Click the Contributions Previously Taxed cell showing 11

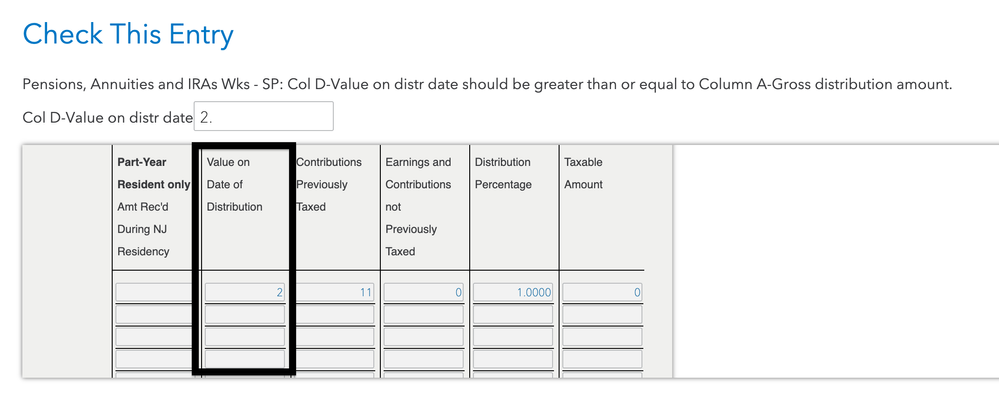[x=334, y=292]
